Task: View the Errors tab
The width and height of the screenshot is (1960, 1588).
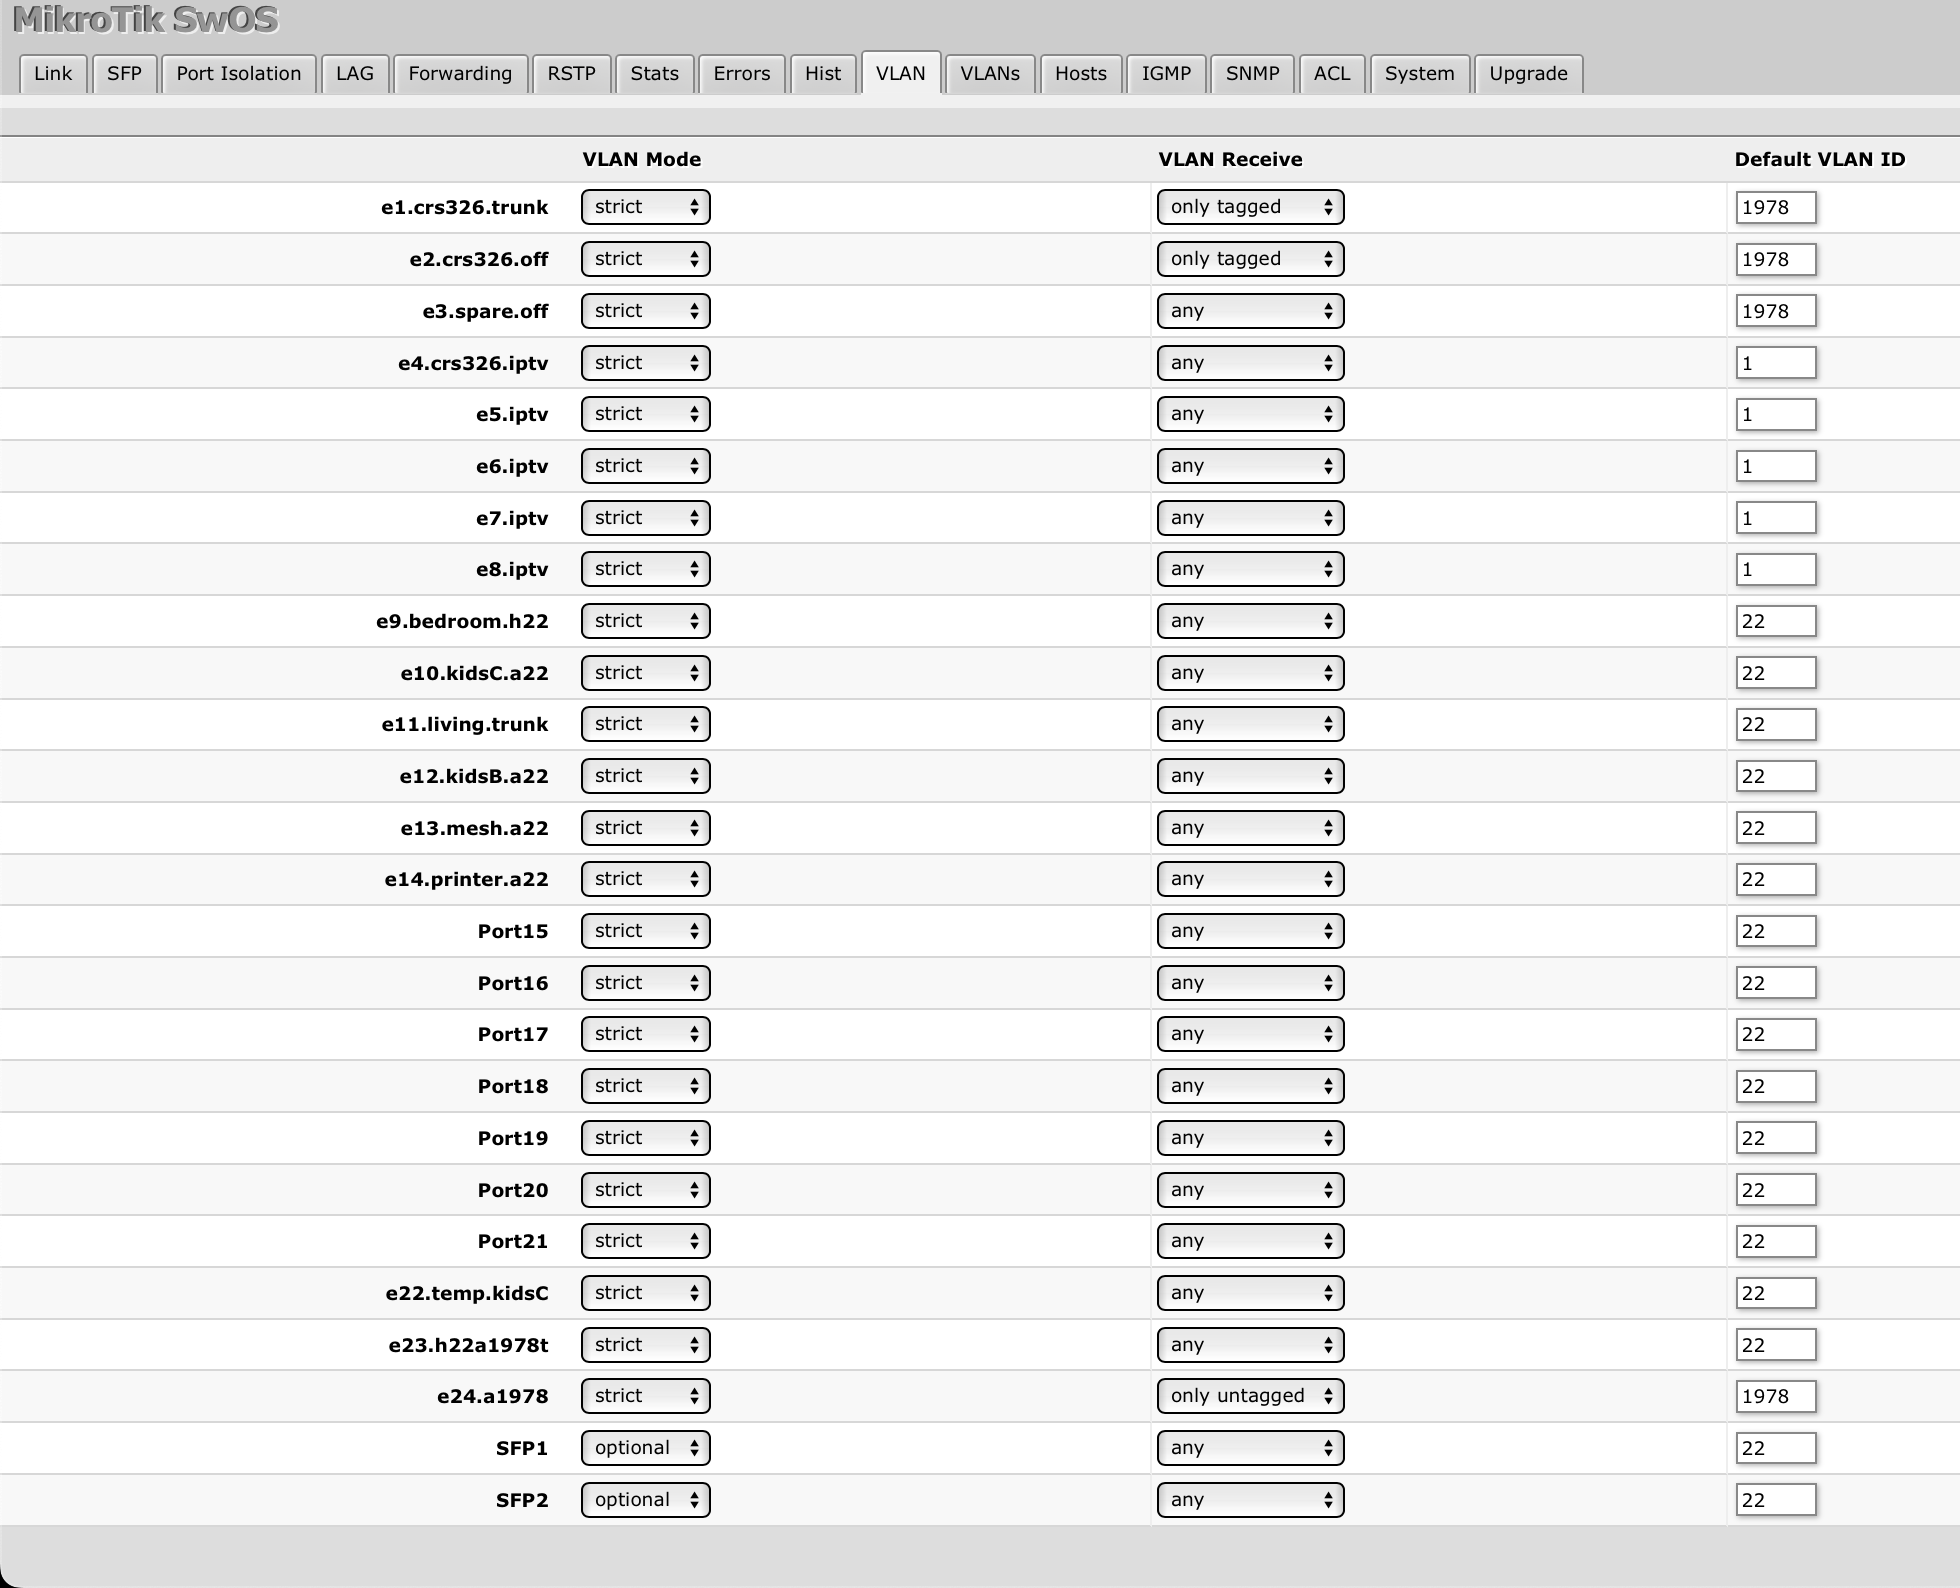Action: pyautogui.click(x=741, y=74)
